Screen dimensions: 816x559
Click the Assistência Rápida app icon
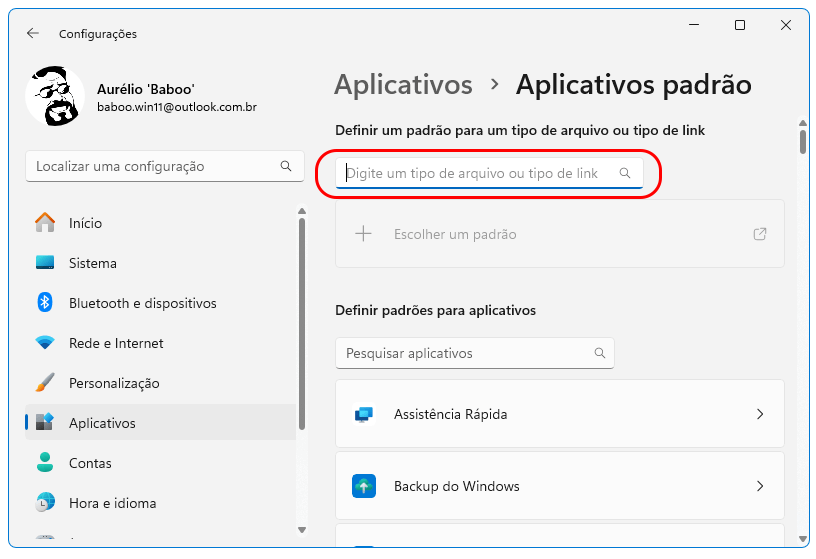coord(364,414)
